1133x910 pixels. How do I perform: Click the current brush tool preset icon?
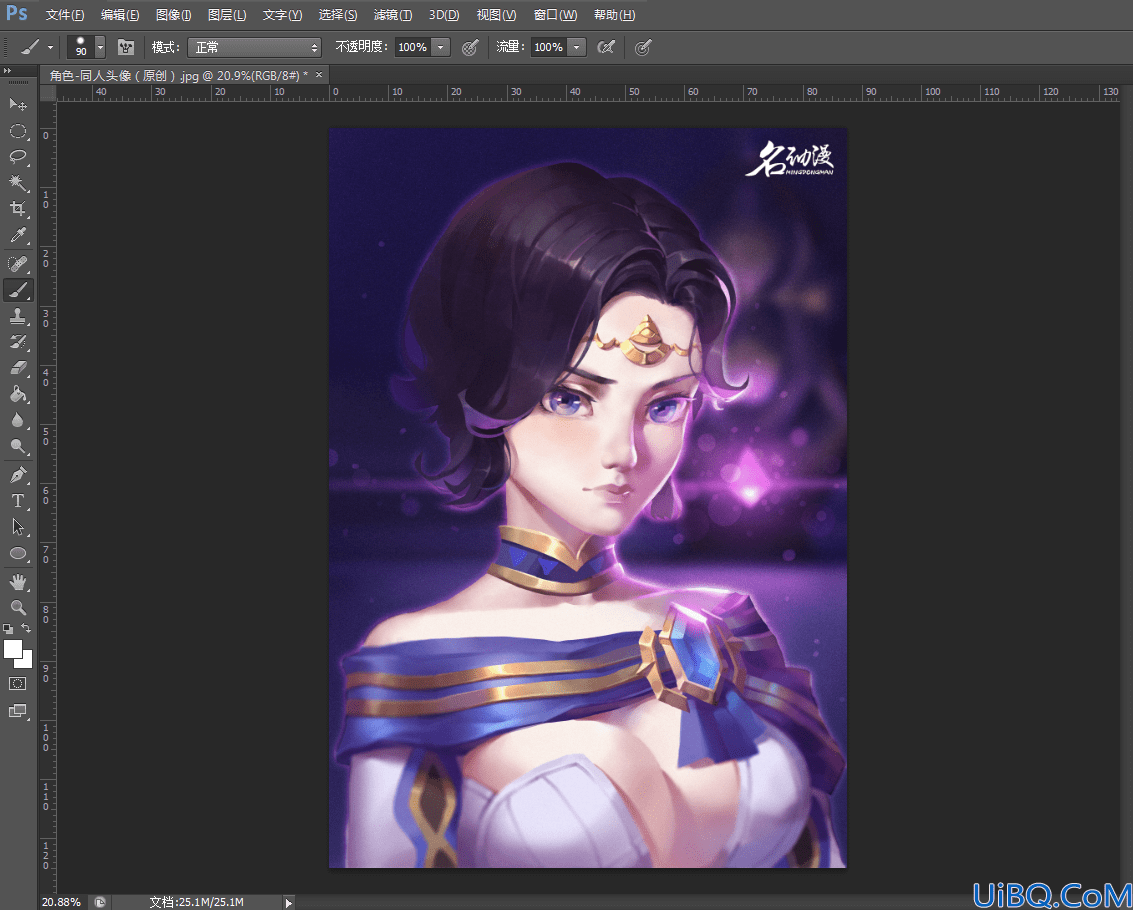tap(30, 48)
